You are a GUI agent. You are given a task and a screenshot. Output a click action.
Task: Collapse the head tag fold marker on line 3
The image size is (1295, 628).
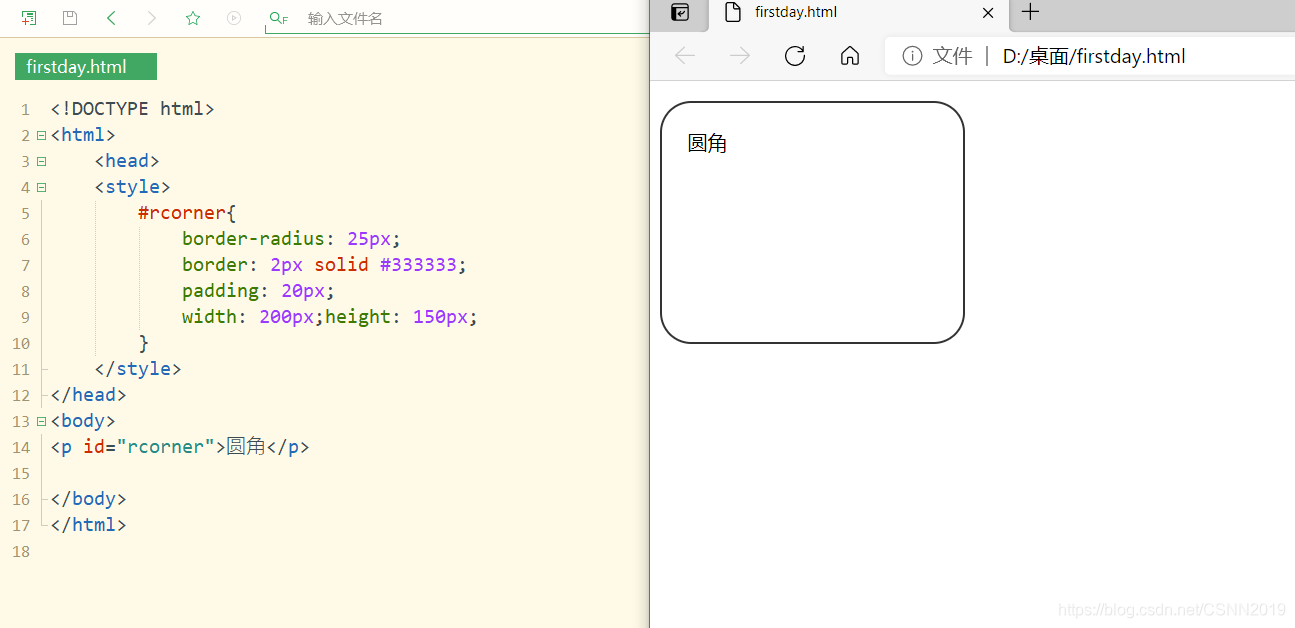tap(41, 161)
